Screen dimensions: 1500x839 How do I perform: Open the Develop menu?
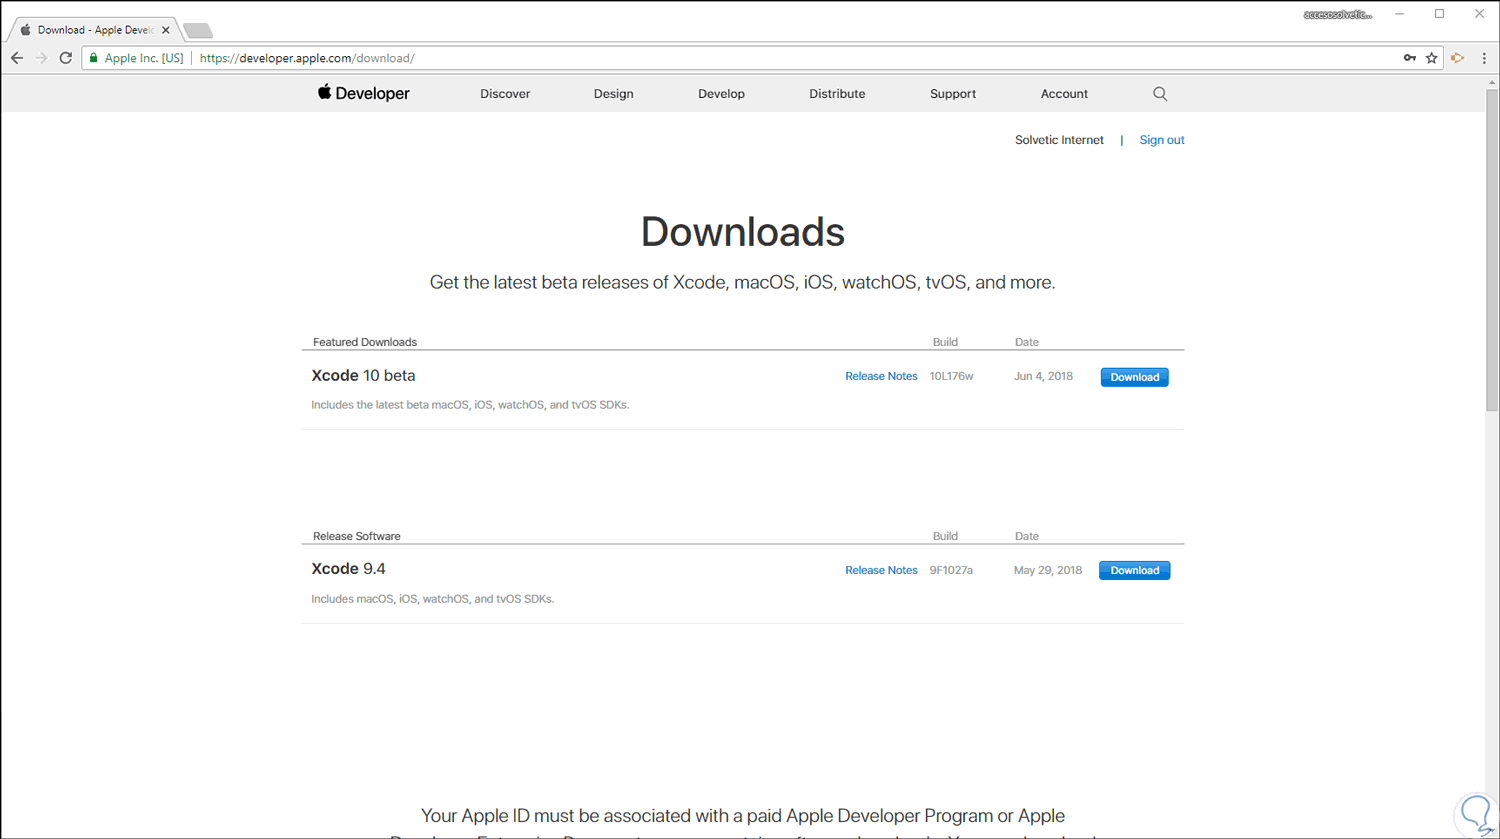[721, 94]
